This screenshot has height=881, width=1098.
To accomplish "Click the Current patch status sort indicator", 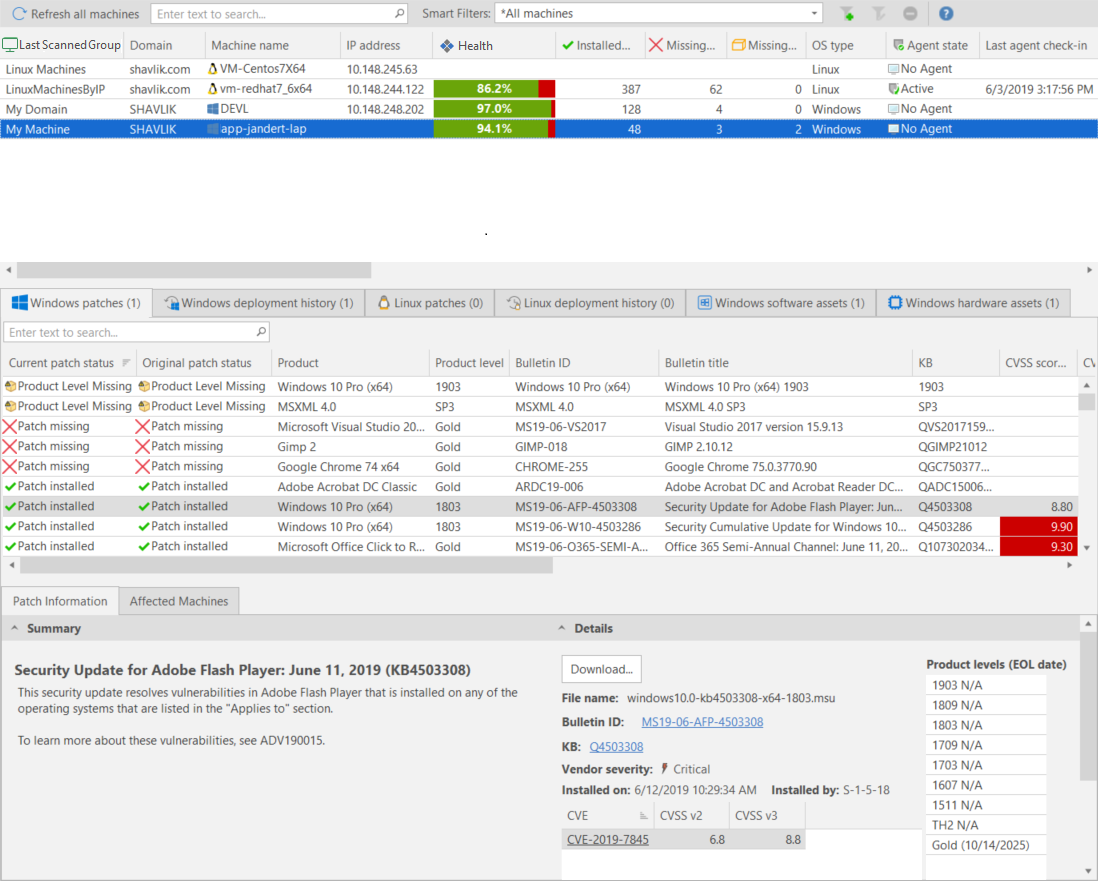I will pos(126,362).
